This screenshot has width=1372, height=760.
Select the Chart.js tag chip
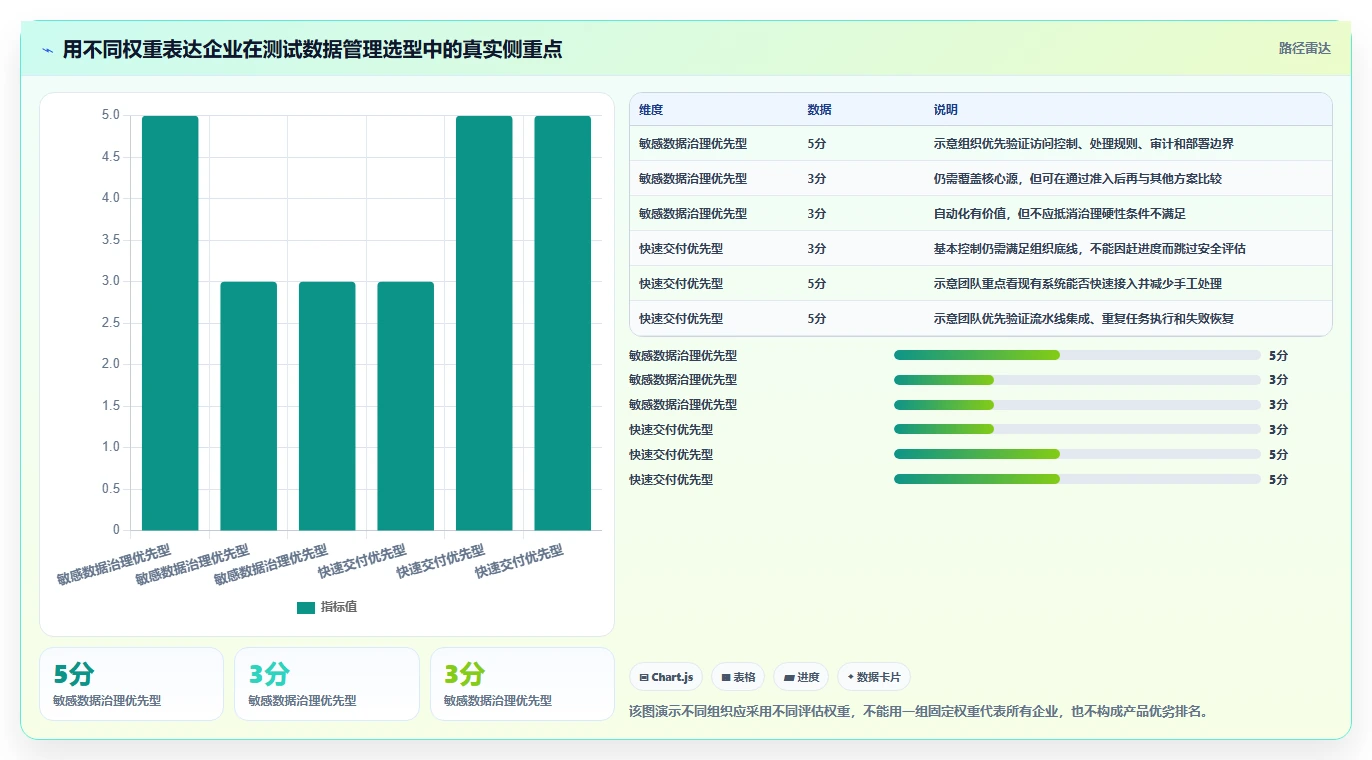666,677
